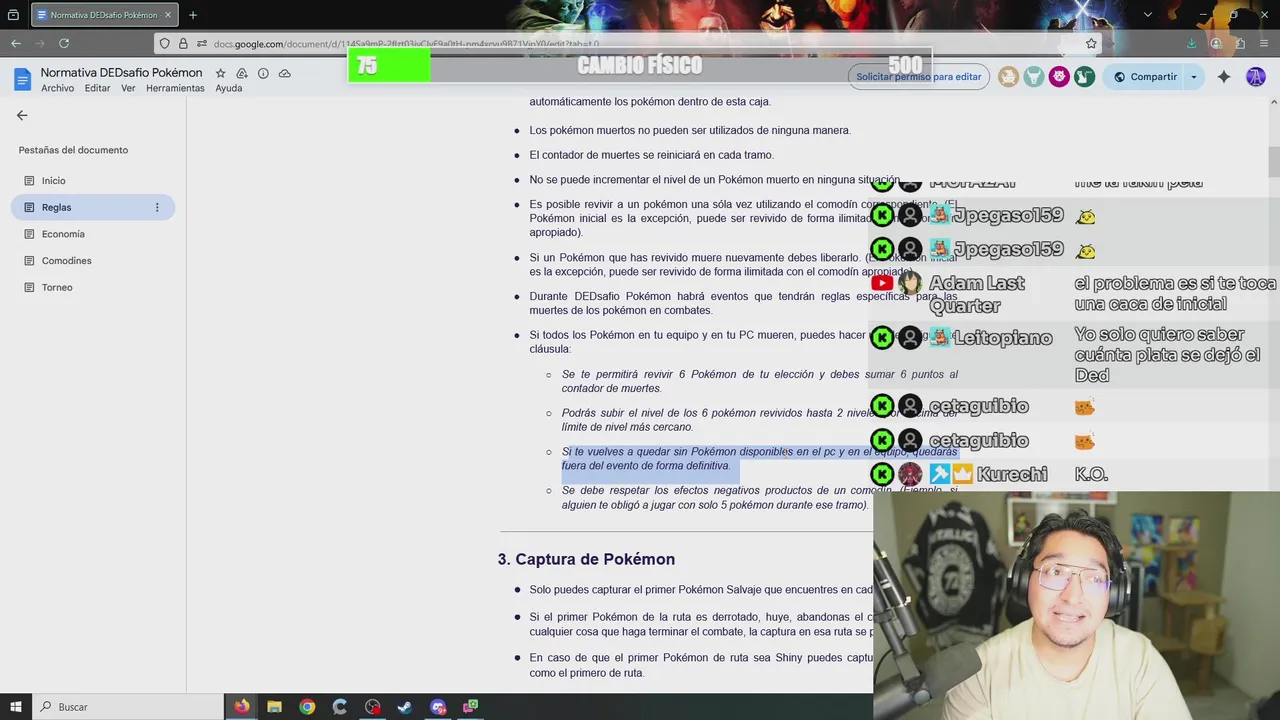The image size is (1280, 720).
Task: Open File Explorer from the taskbar
Action: point(274,707)
